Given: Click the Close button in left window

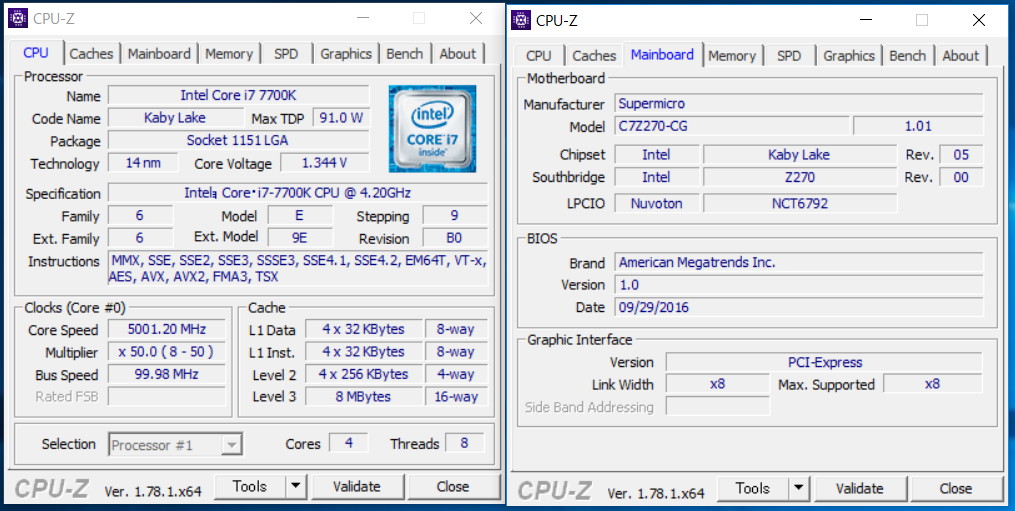Looking at the screenshot, I should click(452, 486).
